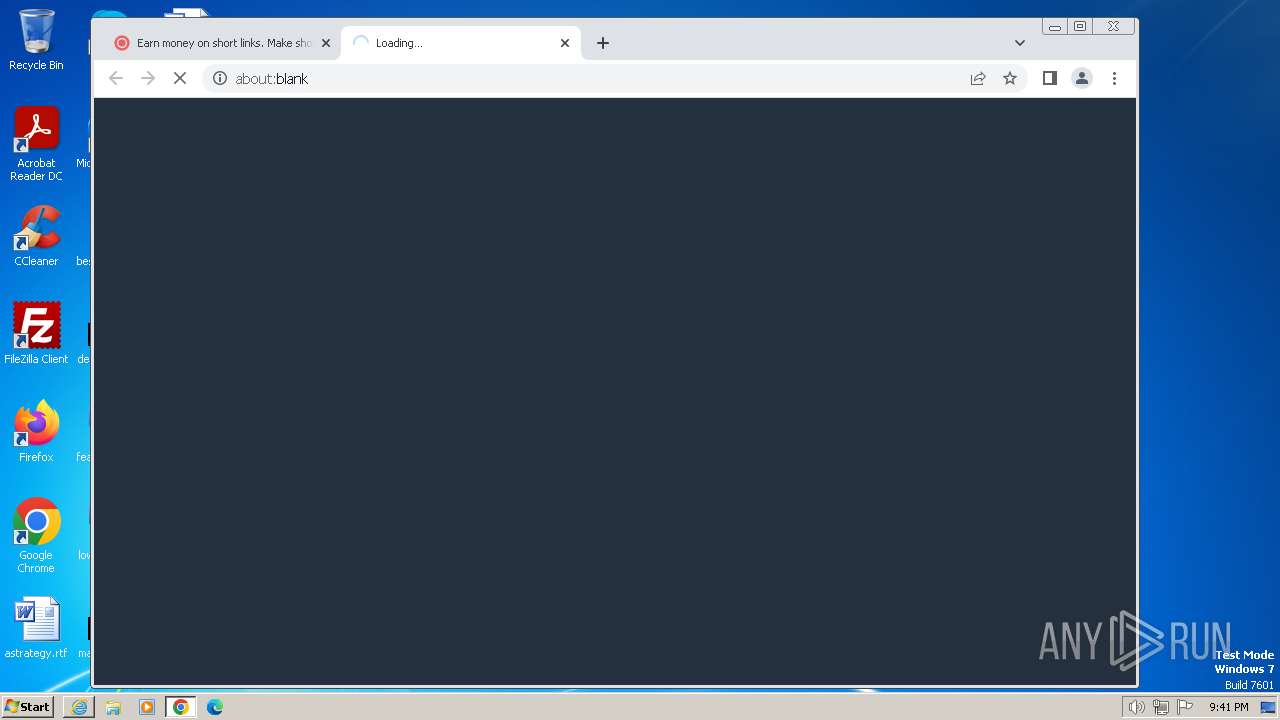Viewport: 1280px width, 720px height.
Task: Show desktop via taskbar corner button
Action: (1269, 707)
